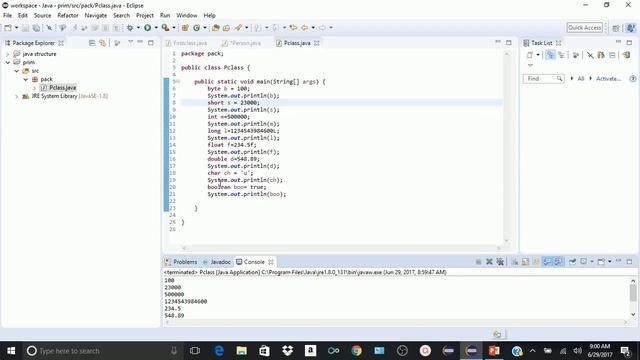
Task: Close the Pclass.java editor tab
Action: pos(317,43)
